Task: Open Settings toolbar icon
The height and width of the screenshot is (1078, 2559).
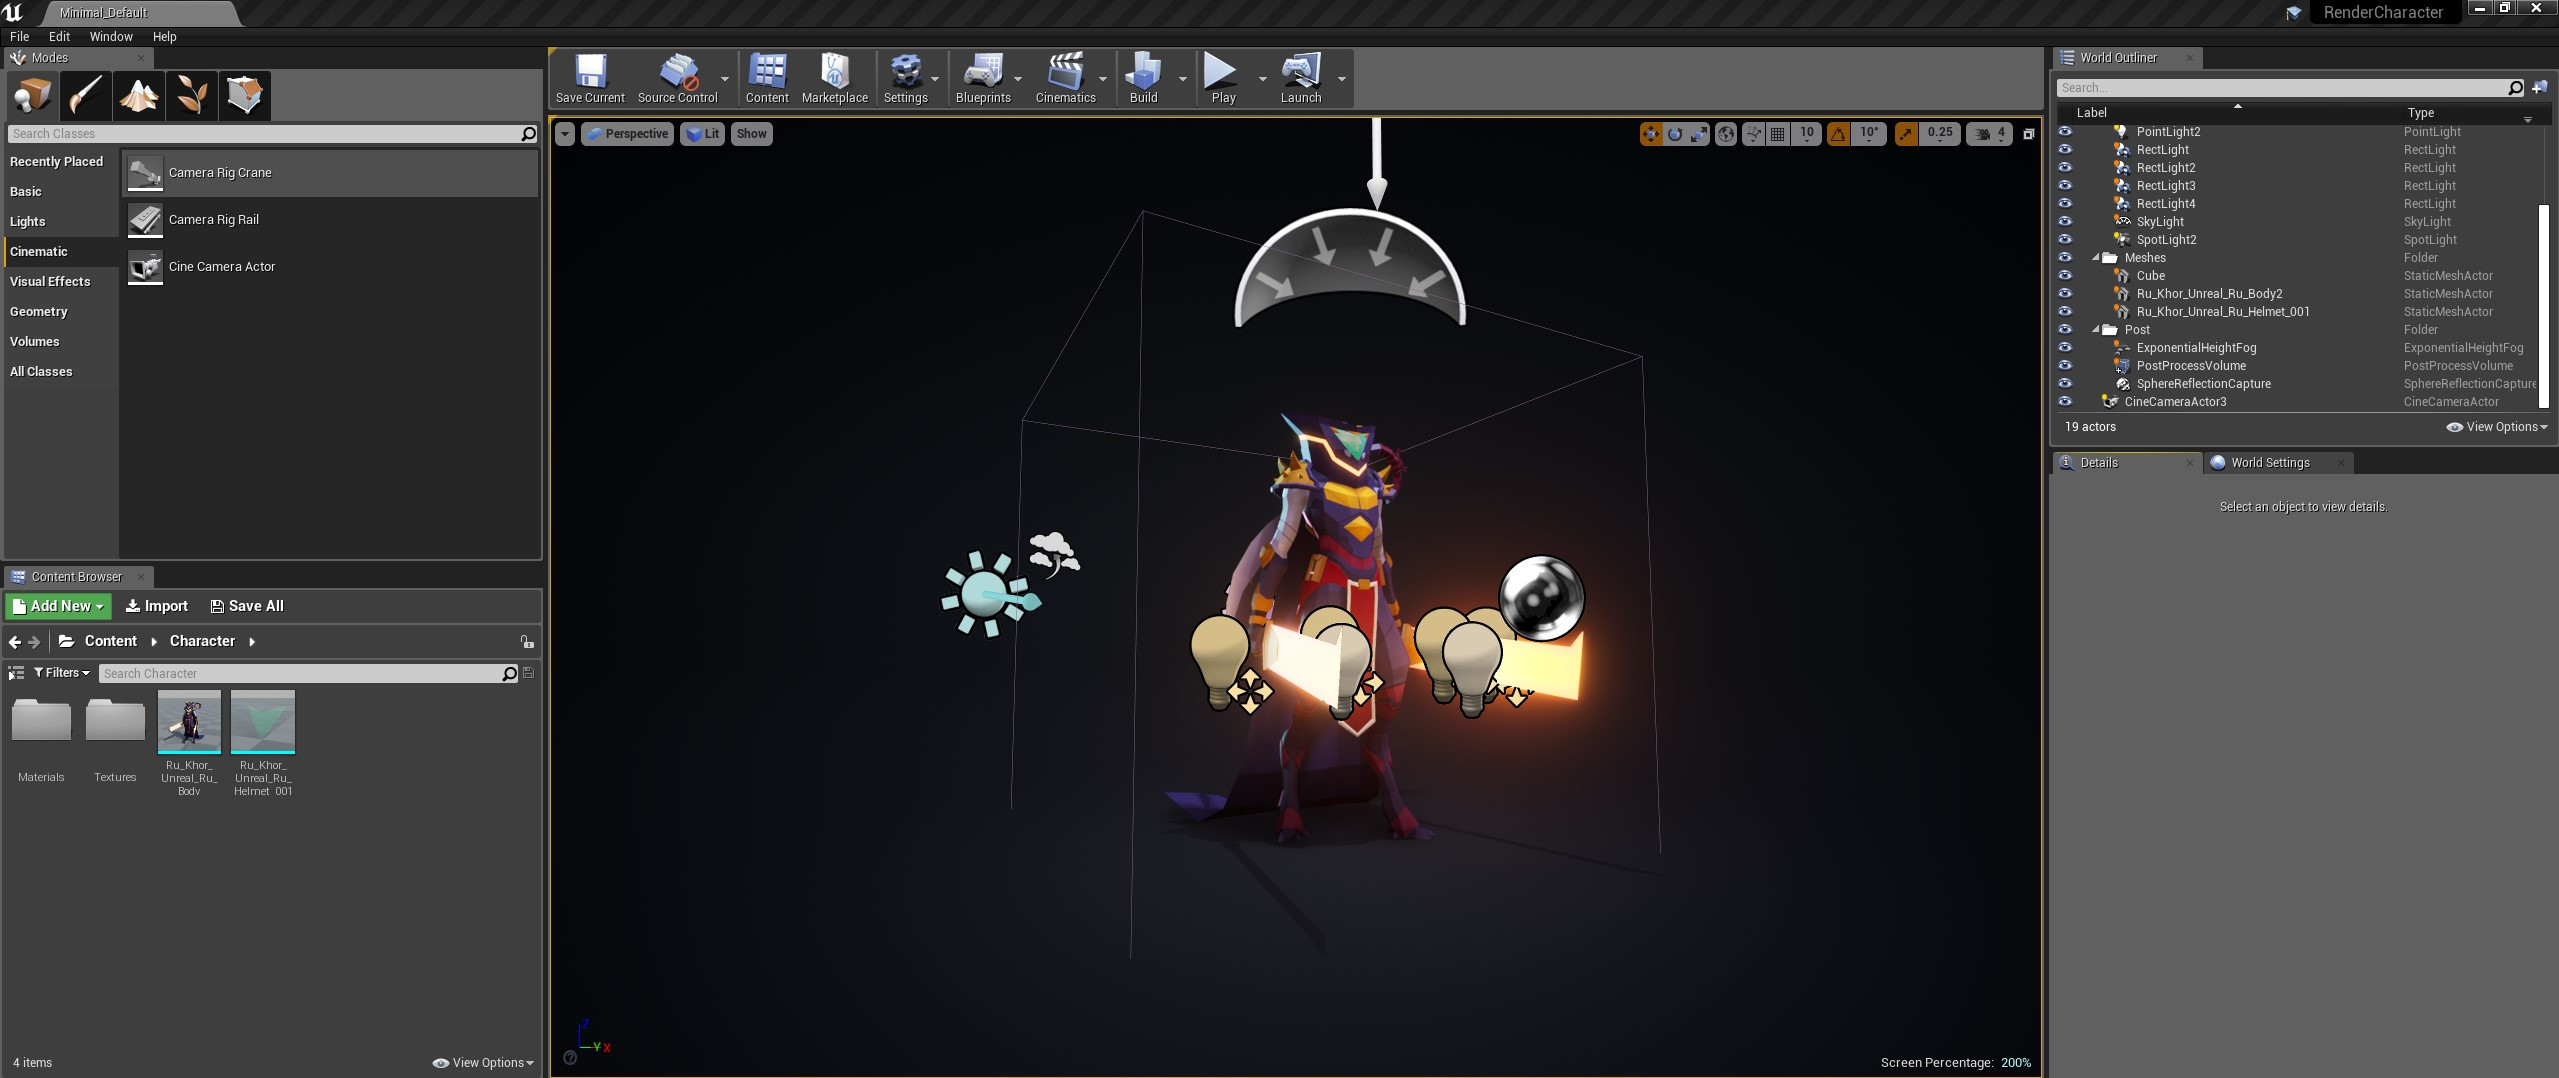Action: (x=905, y=79)
